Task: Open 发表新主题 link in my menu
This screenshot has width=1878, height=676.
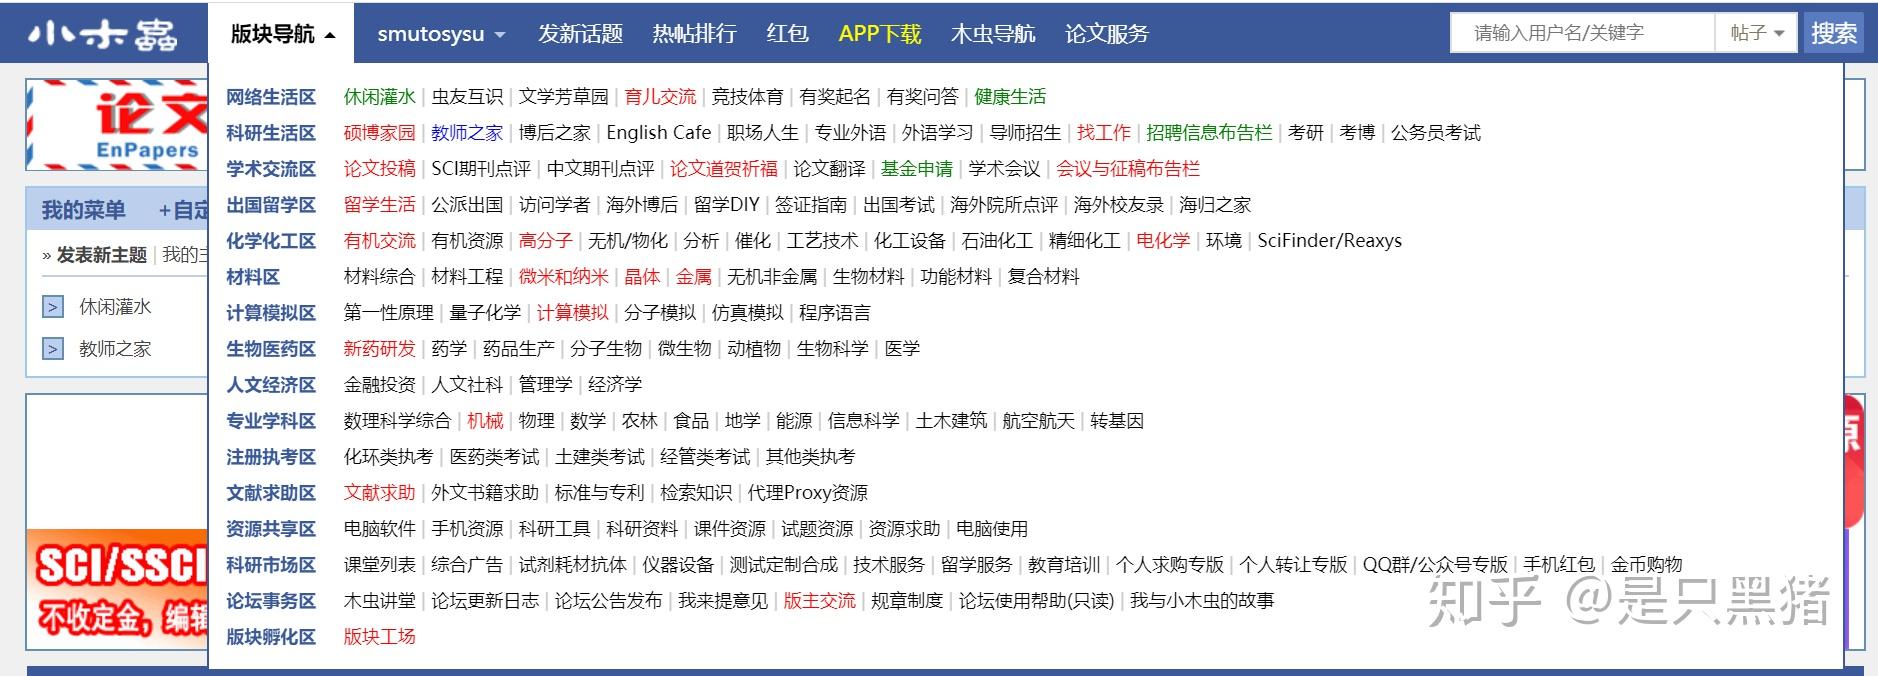Action: tap(101, 255)
